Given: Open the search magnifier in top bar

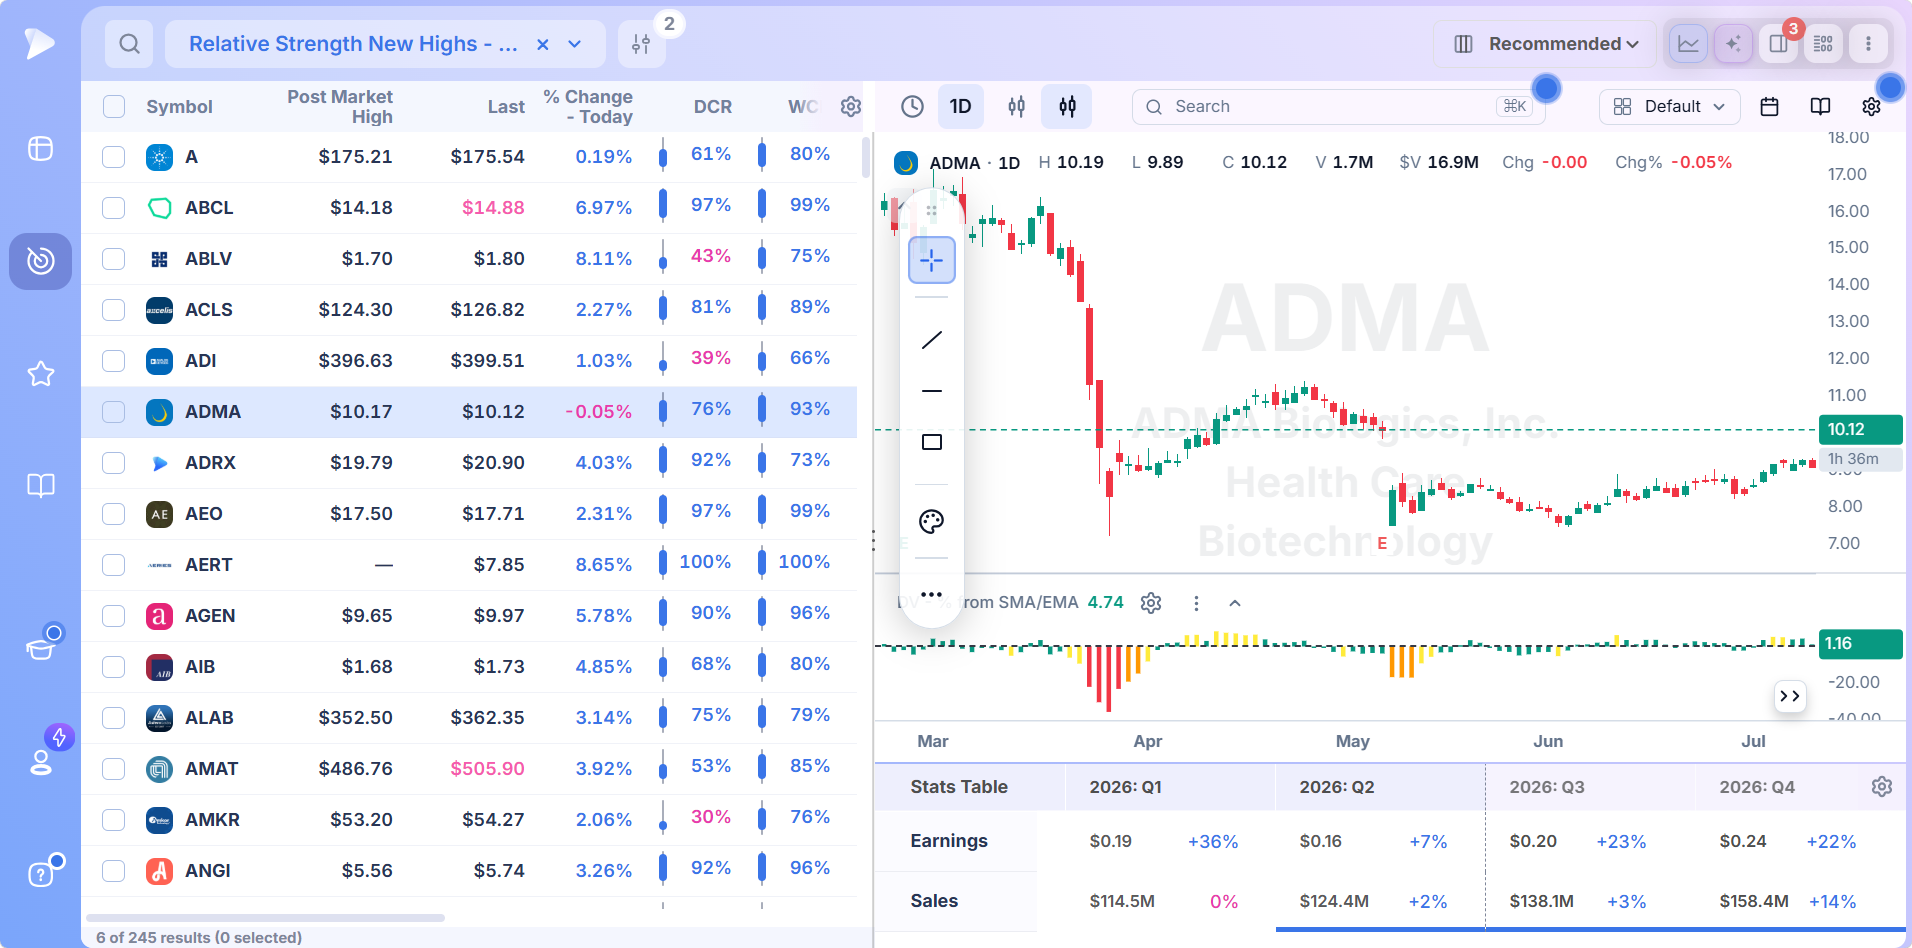Looking at the screenshot, I should pos(129,44).
